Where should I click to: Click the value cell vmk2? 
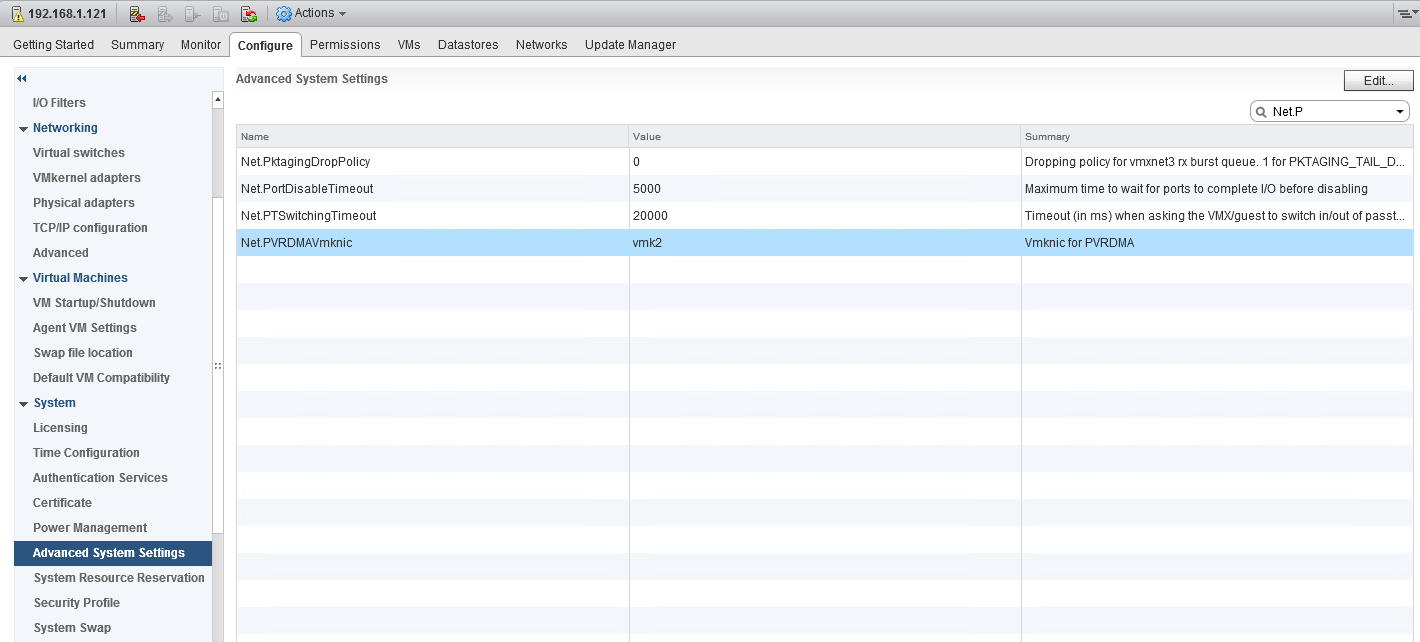(x=825, y=243)
